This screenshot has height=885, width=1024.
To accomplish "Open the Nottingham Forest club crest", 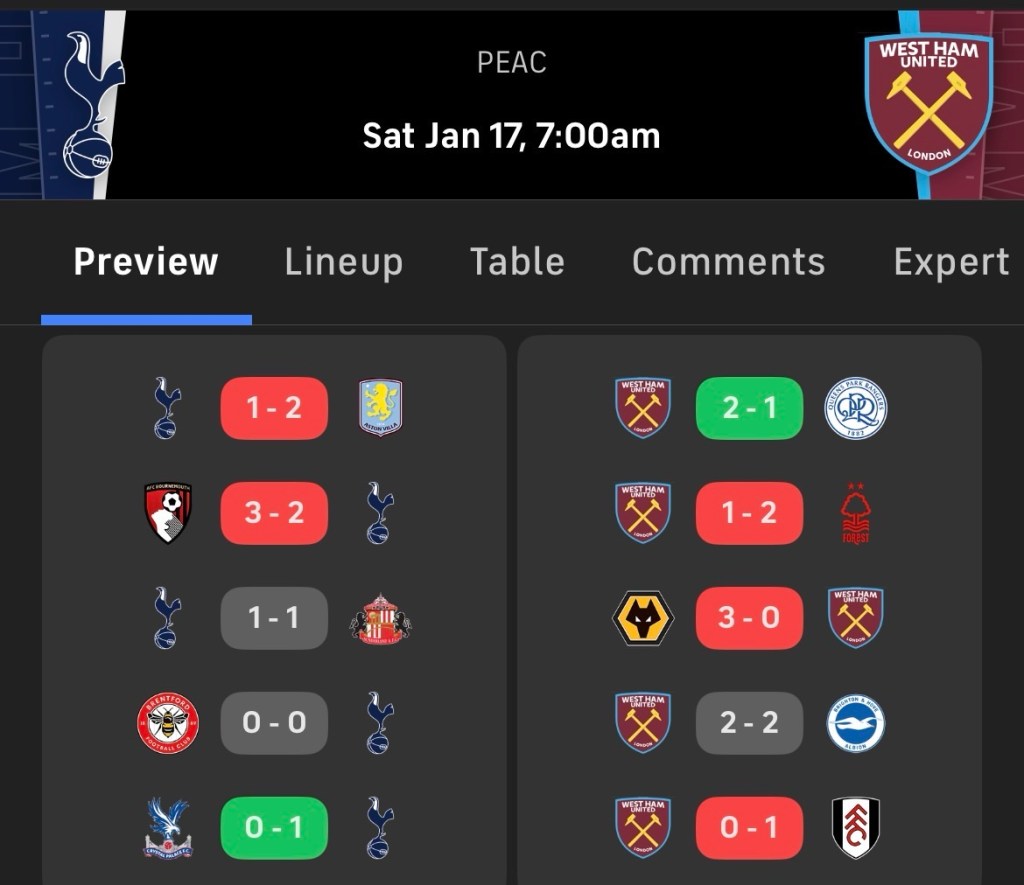I will point(856,513).
